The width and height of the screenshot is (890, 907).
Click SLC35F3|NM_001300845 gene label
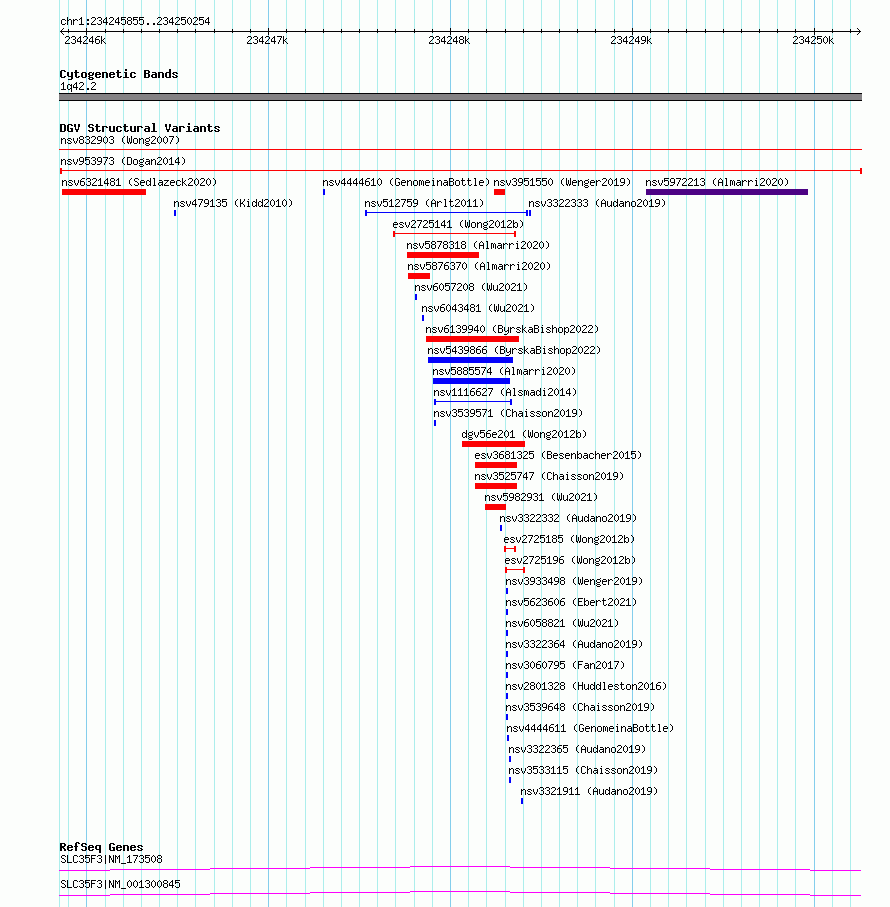pos(120,884)
